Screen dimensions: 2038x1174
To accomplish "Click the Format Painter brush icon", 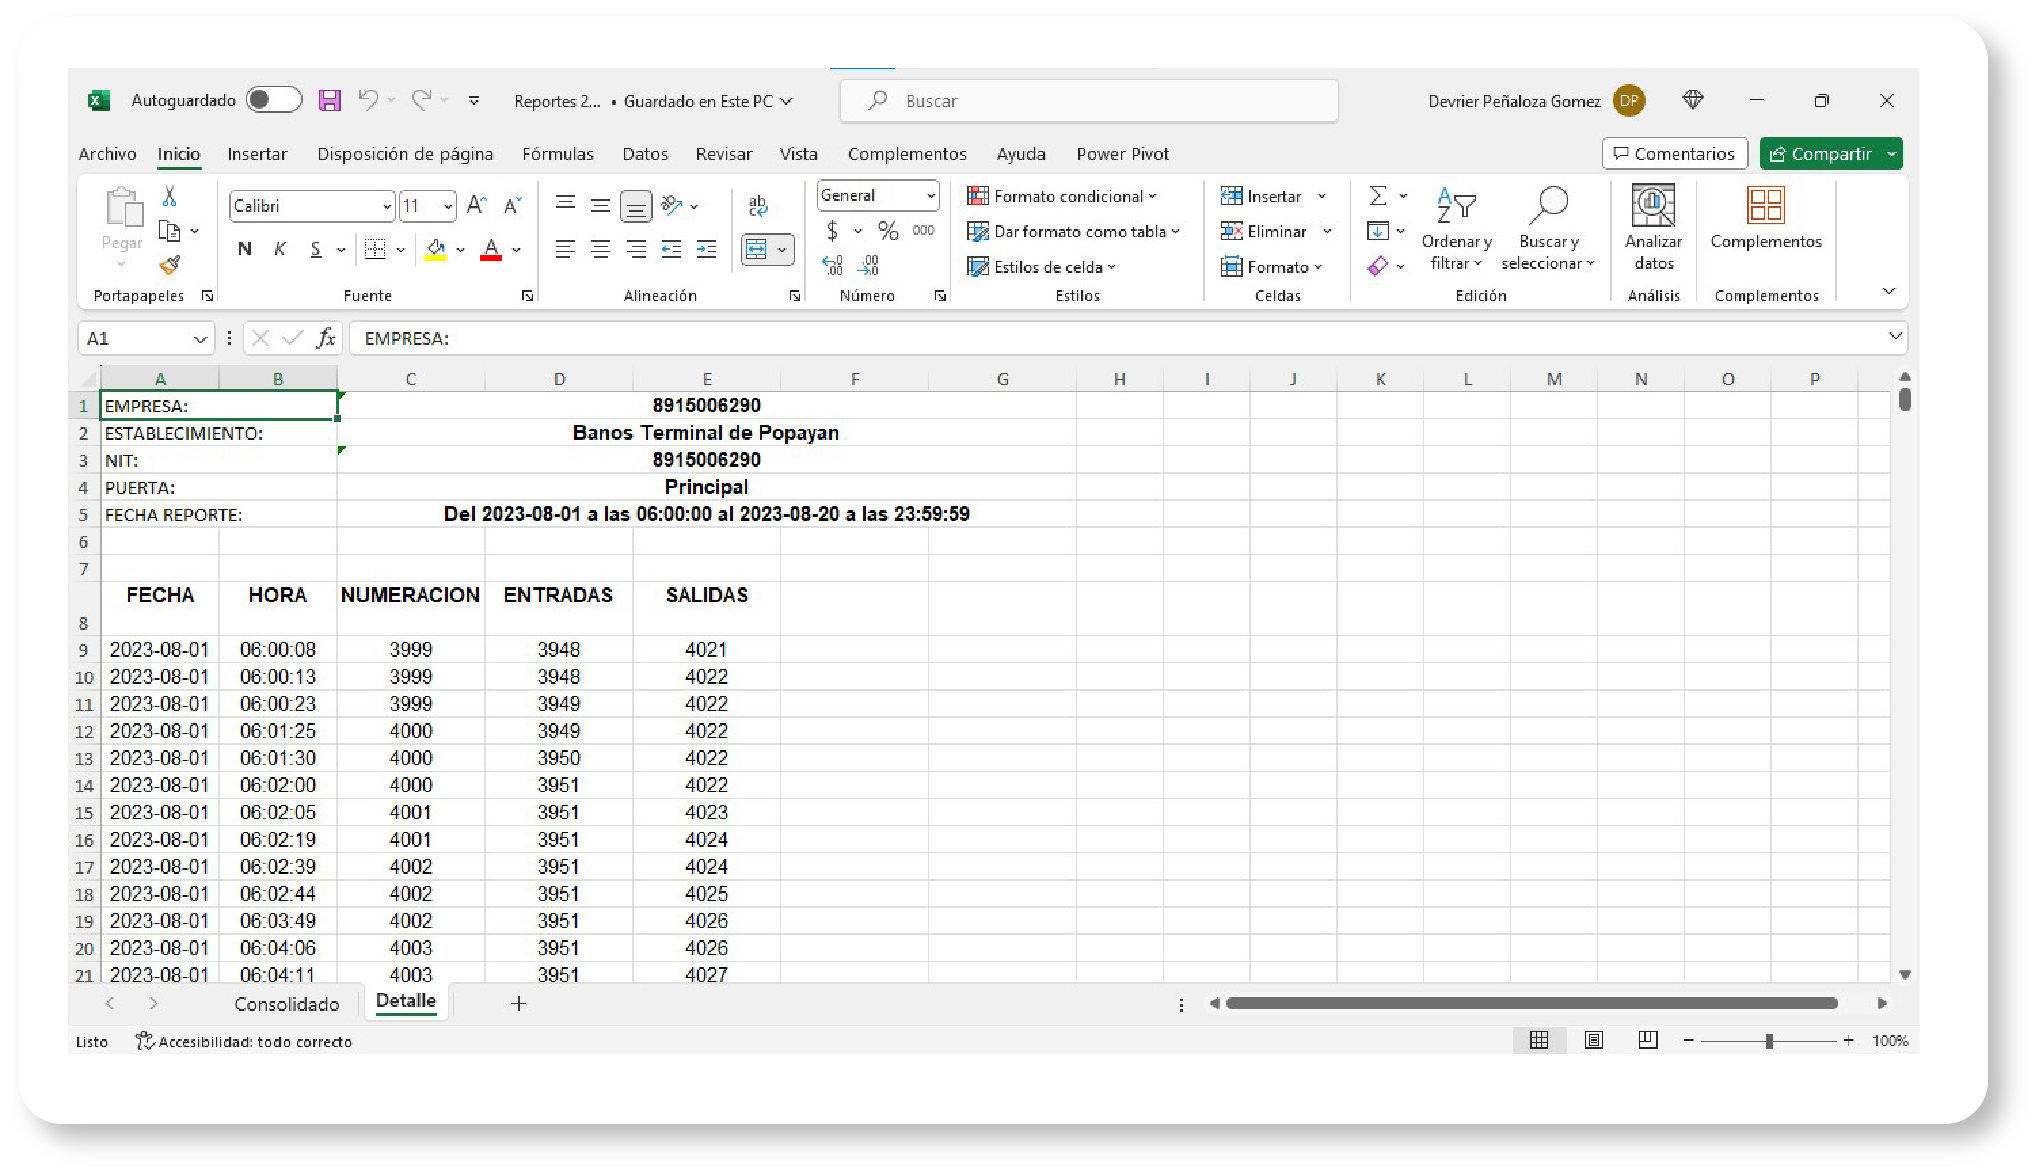I will (170, 265).
